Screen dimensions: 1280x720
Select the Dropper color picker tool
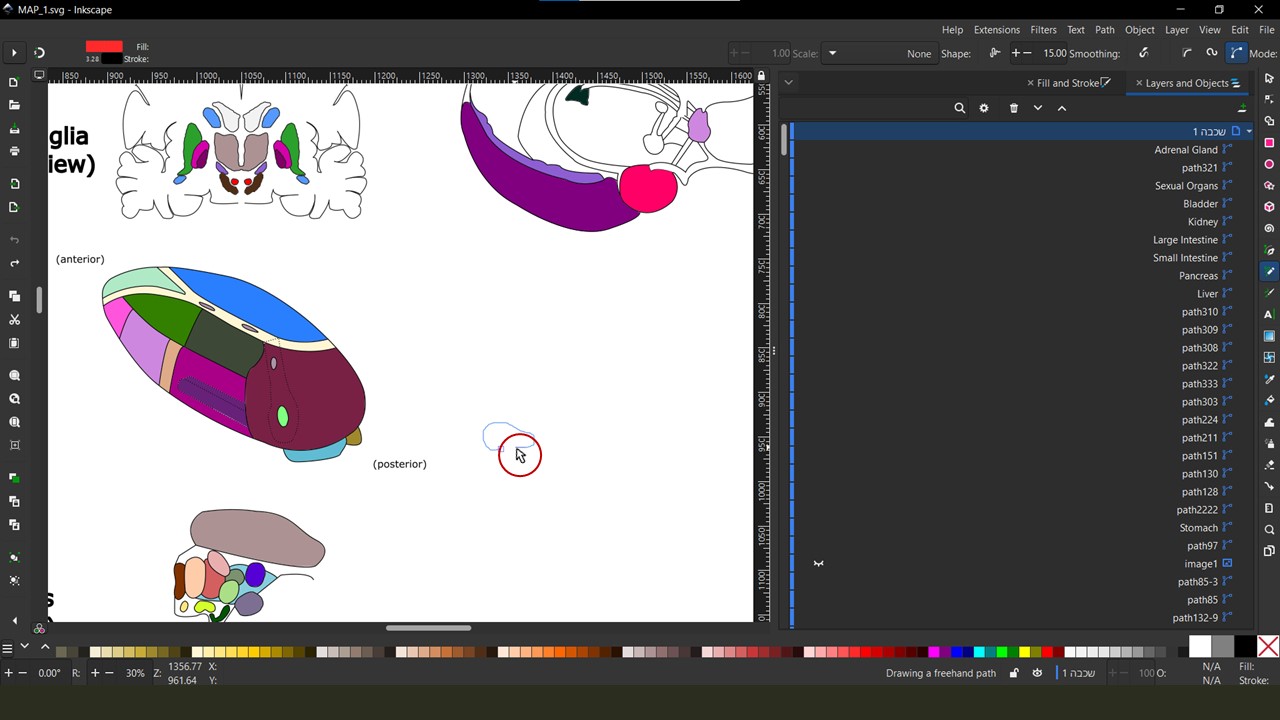click(1269, 379)
